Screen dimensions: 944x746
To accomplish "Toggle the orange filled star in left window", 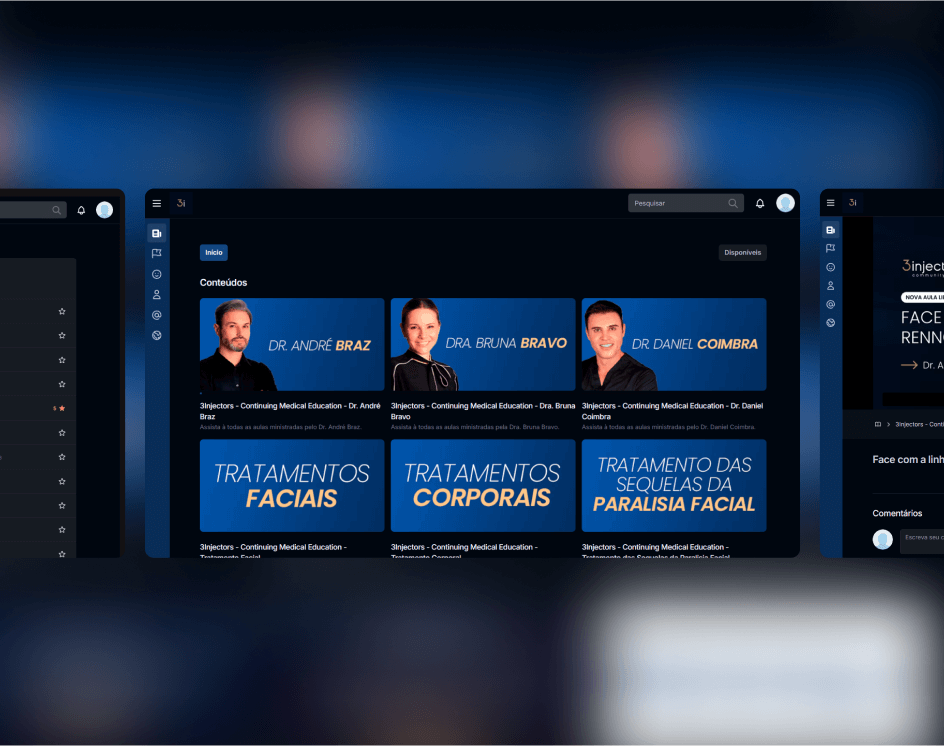I will point(62,408).
